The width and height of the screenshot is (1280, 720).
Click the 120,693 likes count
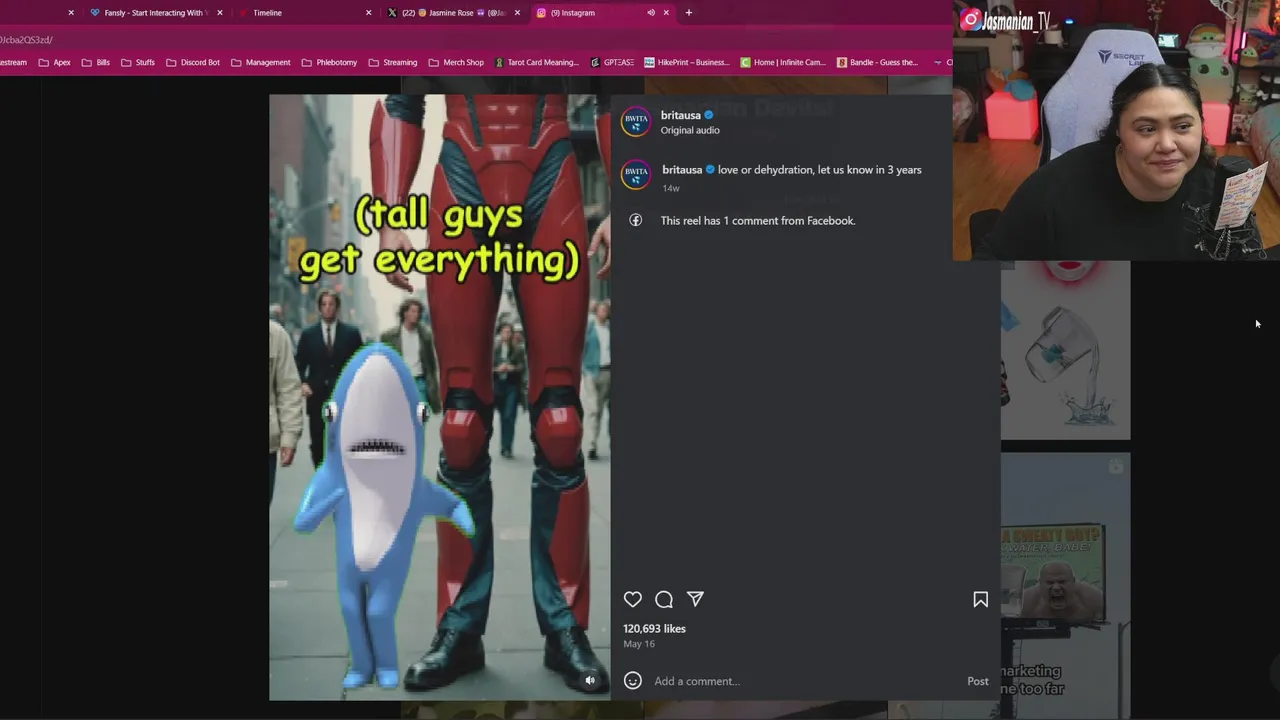(654, 629)
